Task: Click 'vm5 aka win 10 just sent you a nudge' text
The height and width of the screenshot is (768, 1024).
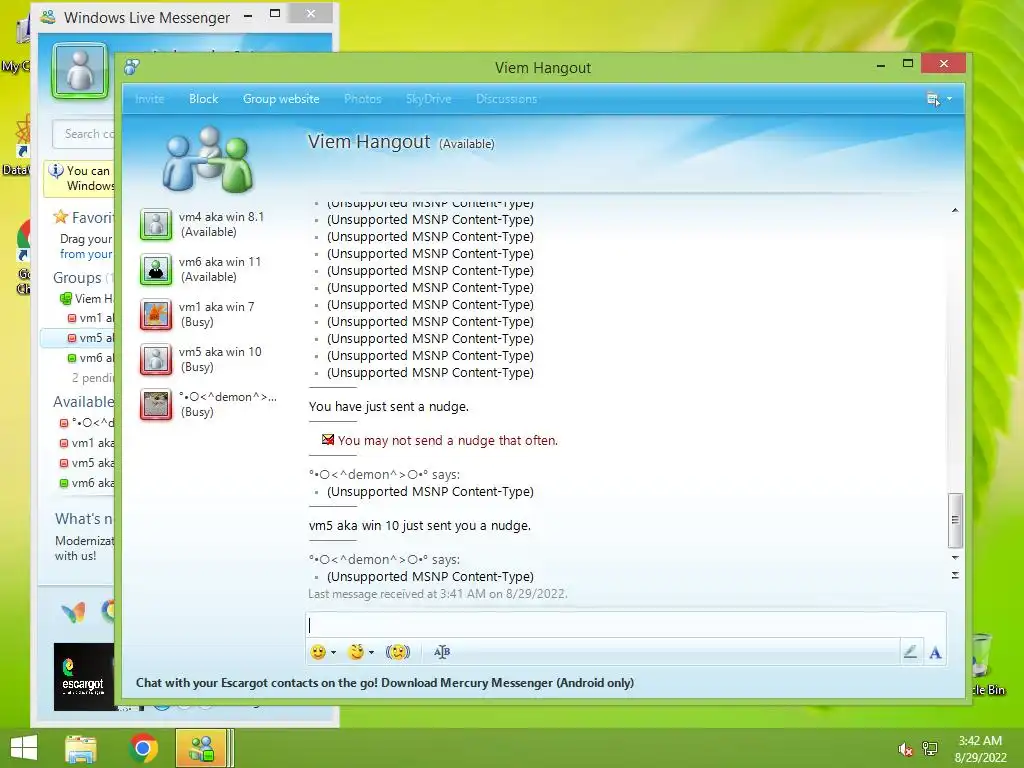Action: tap(420, 525)
